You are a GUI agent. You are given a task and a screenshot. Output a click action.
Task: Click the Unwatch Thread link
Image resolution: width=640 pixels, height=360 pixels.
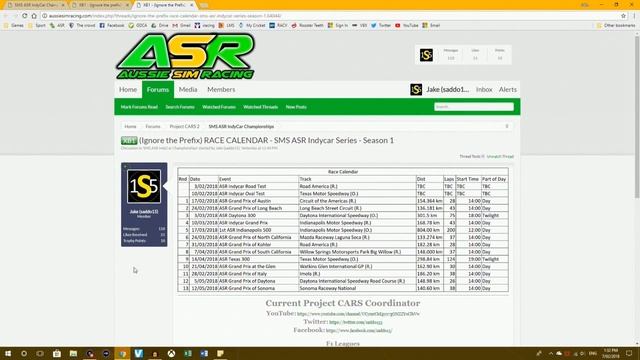pyautogui.click(x=500, y=156)
